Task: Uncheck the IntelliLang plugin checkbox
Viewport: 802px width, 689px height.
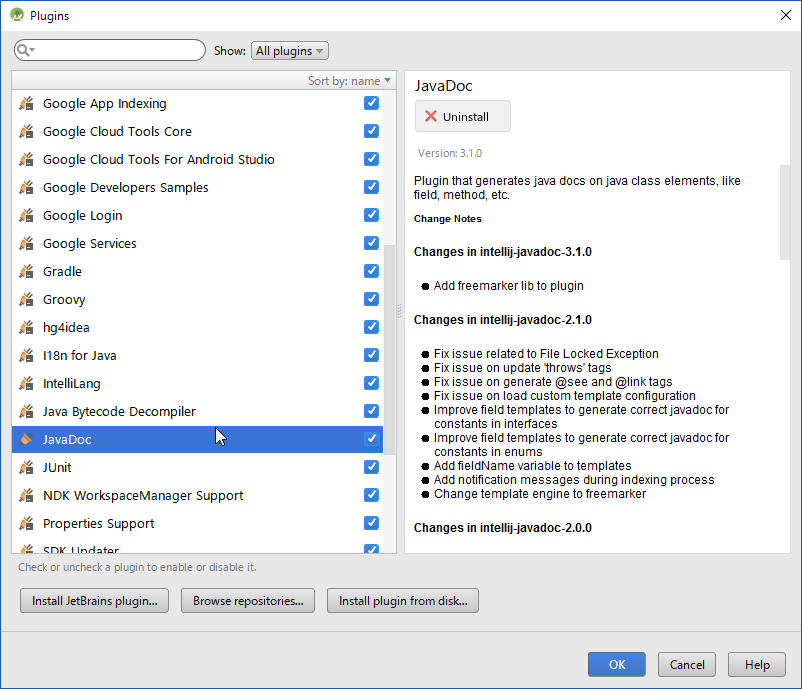Action: click(371, 383)
